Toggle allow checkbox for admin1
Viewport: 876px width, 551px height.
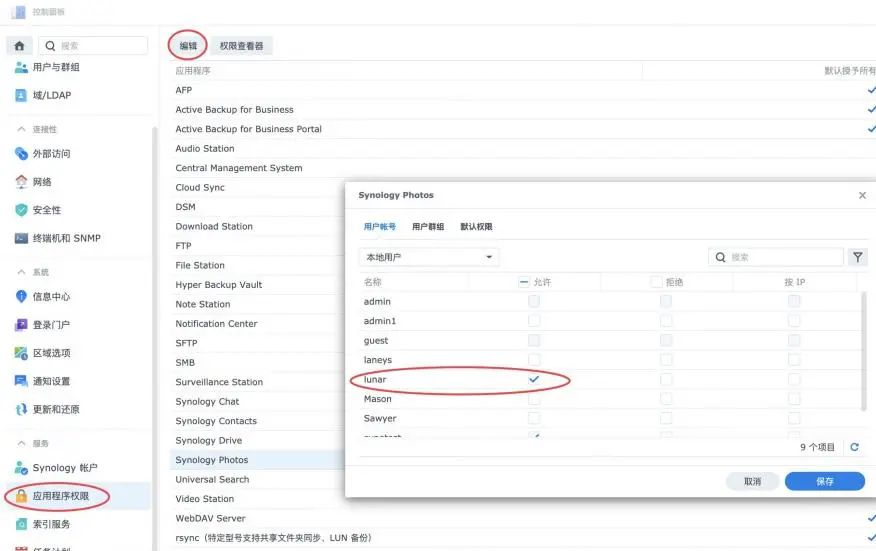pyautogui.click(x=534, y=321)
